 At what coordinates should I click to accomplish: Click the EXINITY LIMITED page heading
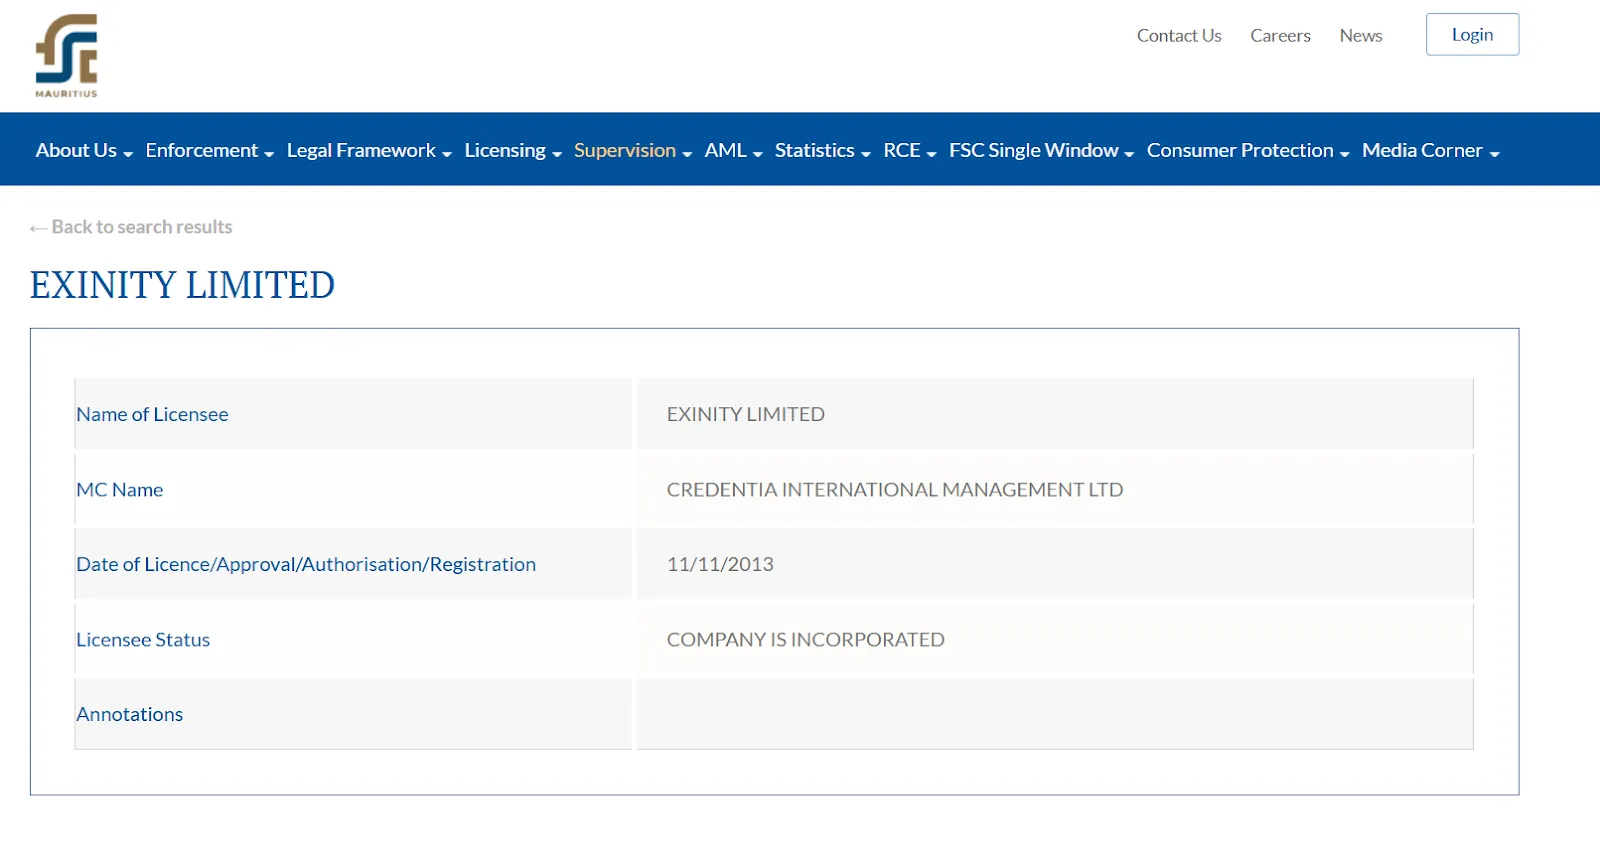182,285
